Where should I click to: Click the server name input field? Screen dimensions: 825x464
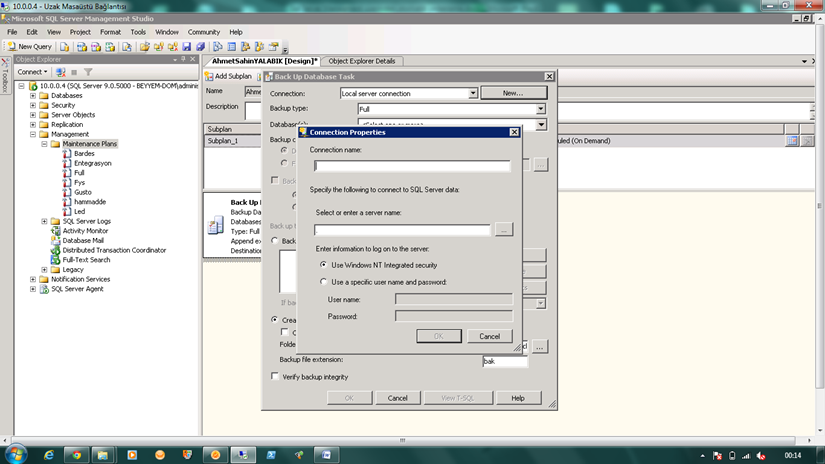pyautogui.click(x=403, y=229)
